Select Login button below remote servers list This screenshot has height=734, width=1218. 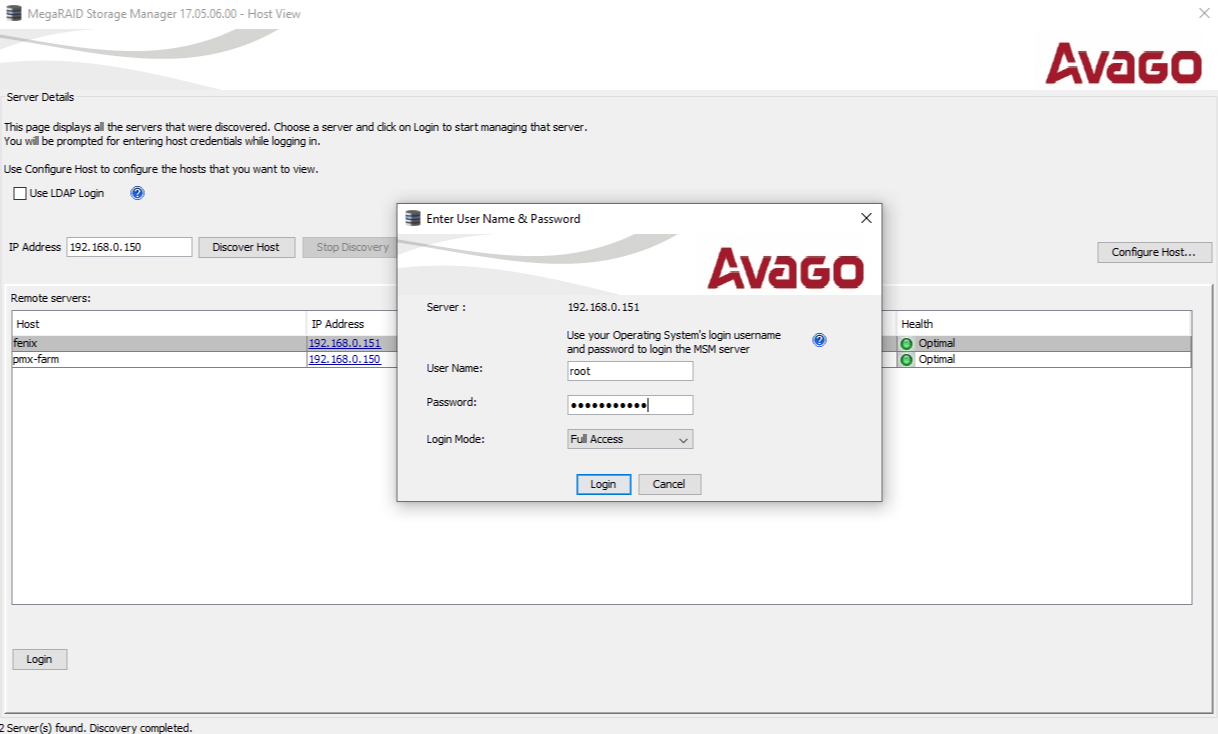pos(39,659)
